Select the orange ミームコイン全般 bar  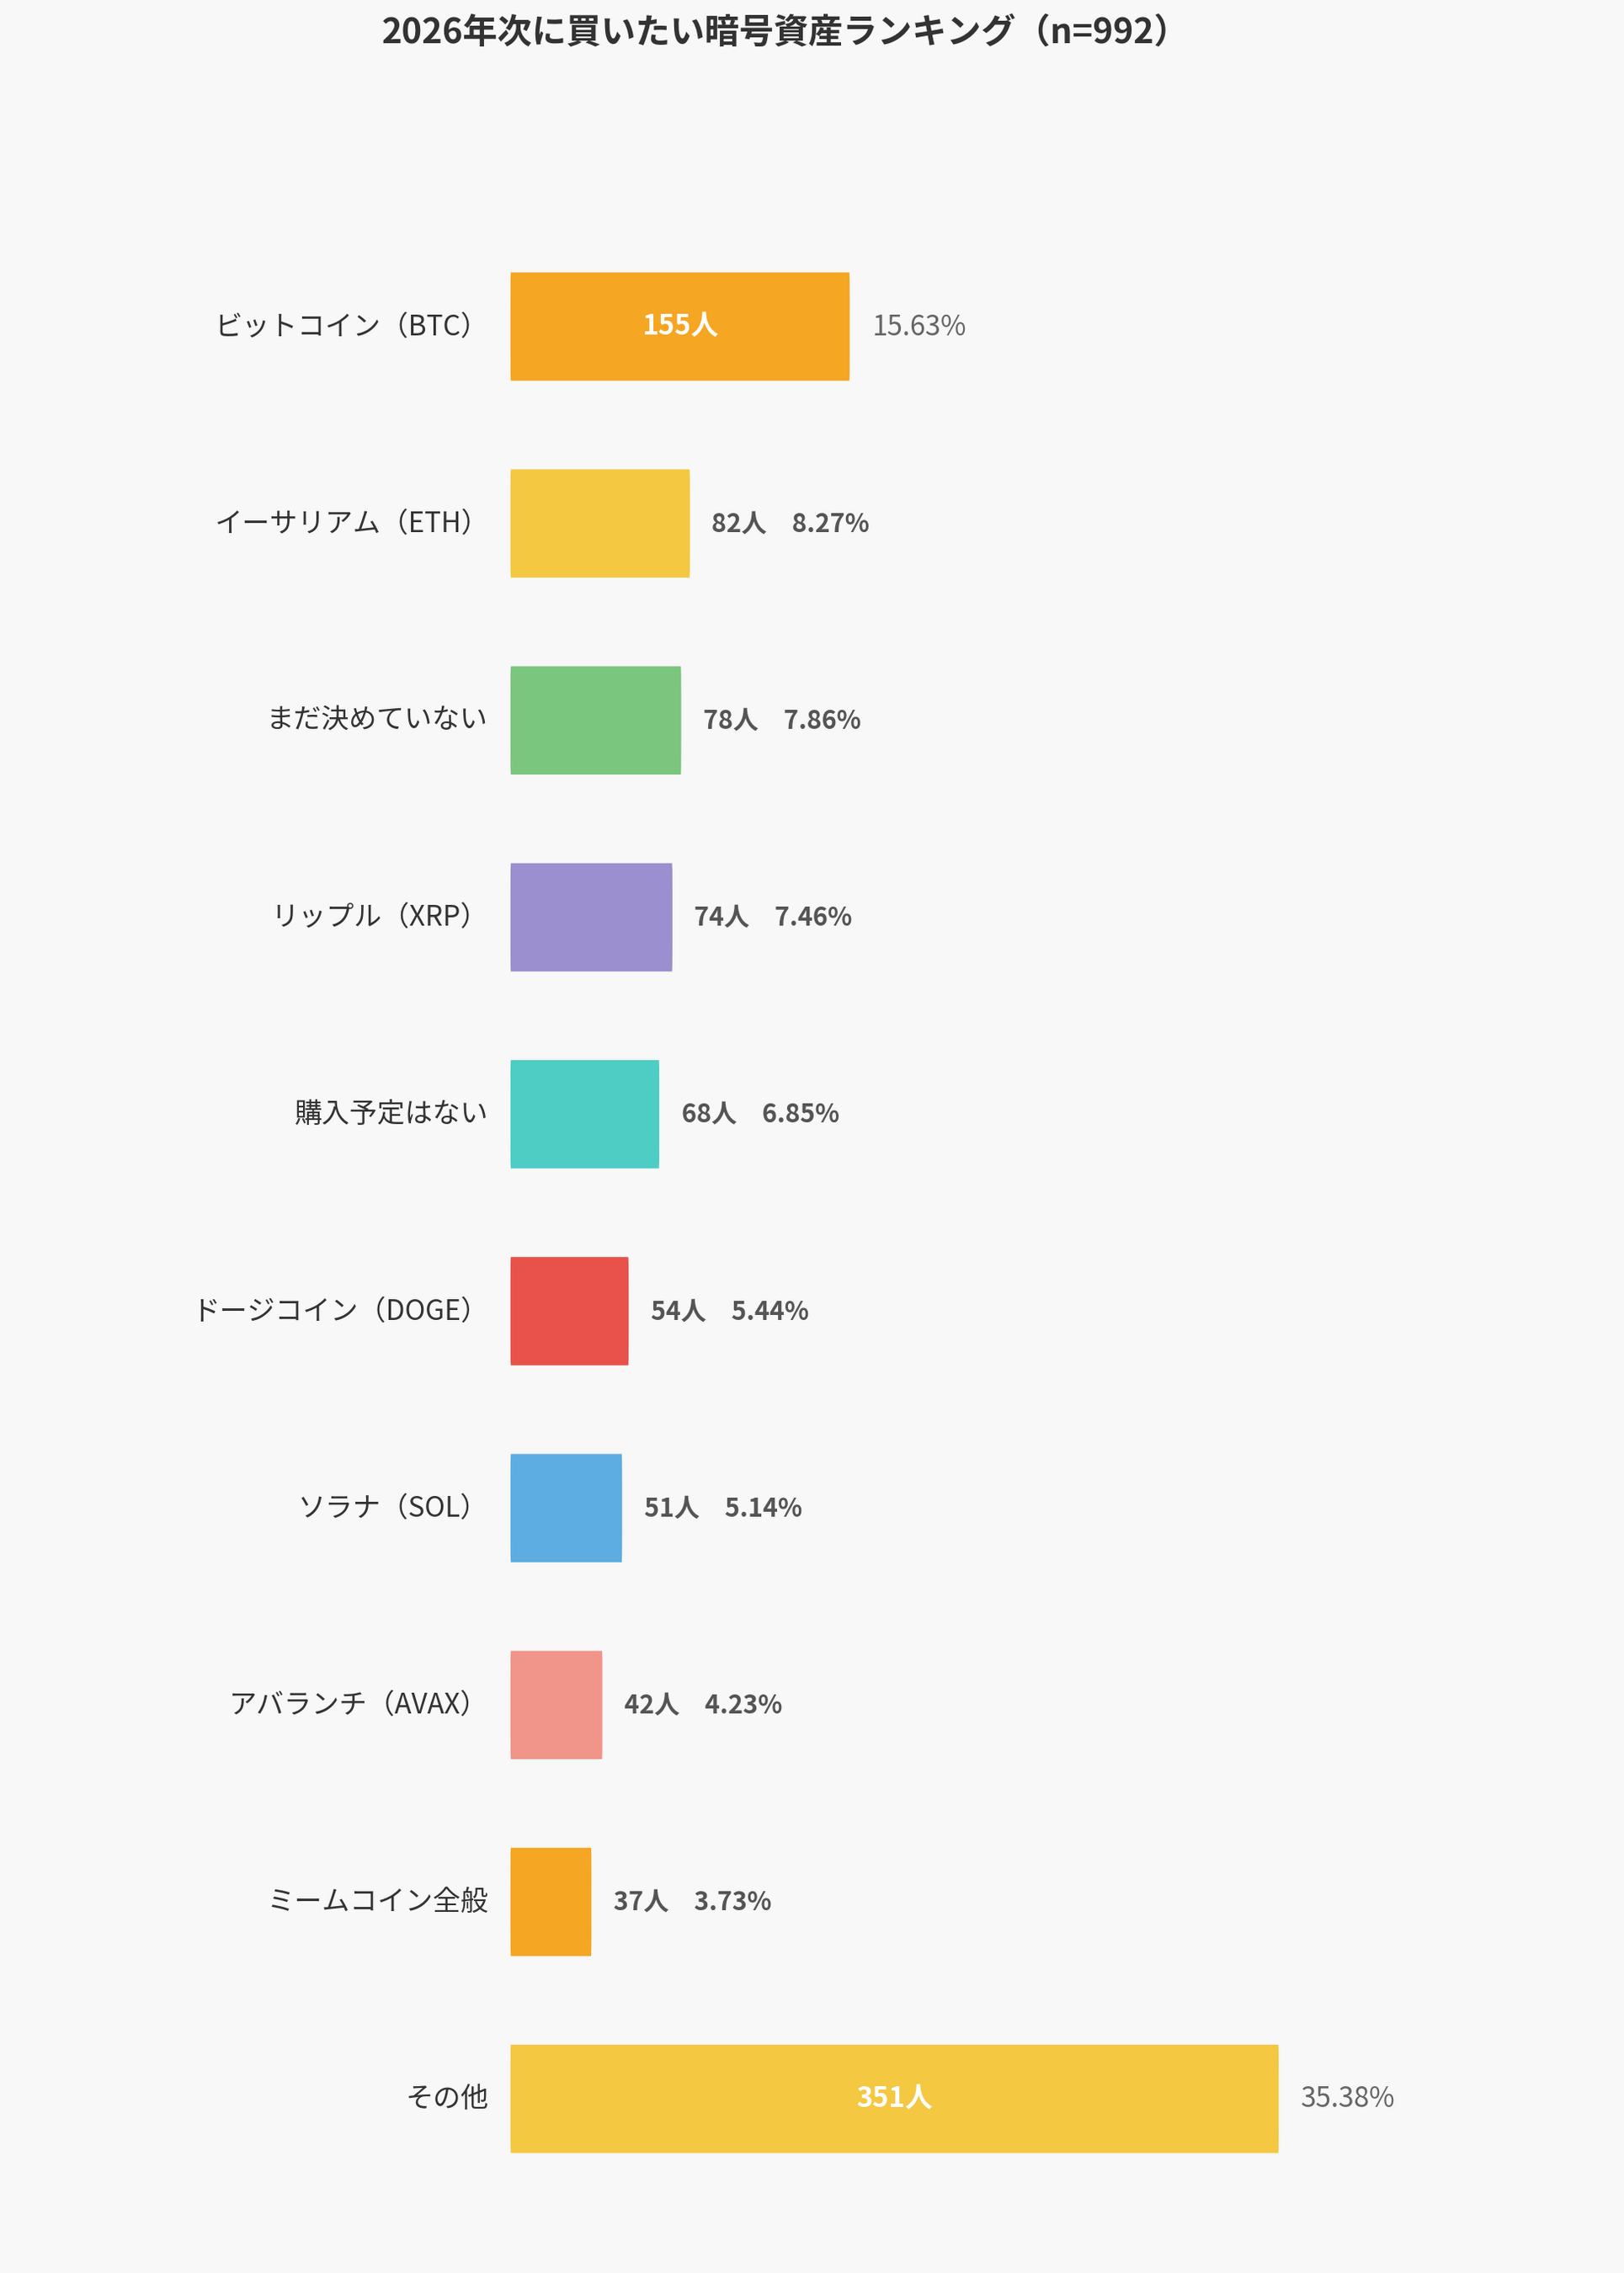(x=550, y=1902)
